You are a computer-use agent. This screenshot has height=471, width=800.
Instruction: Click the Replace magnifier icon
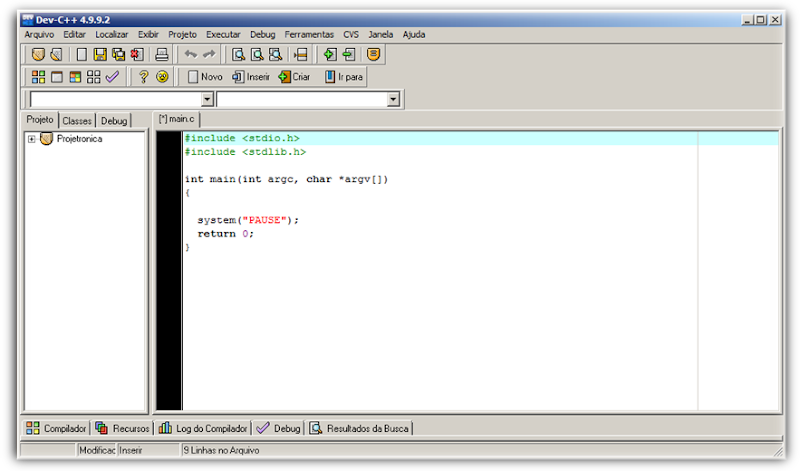click(257, 54)
